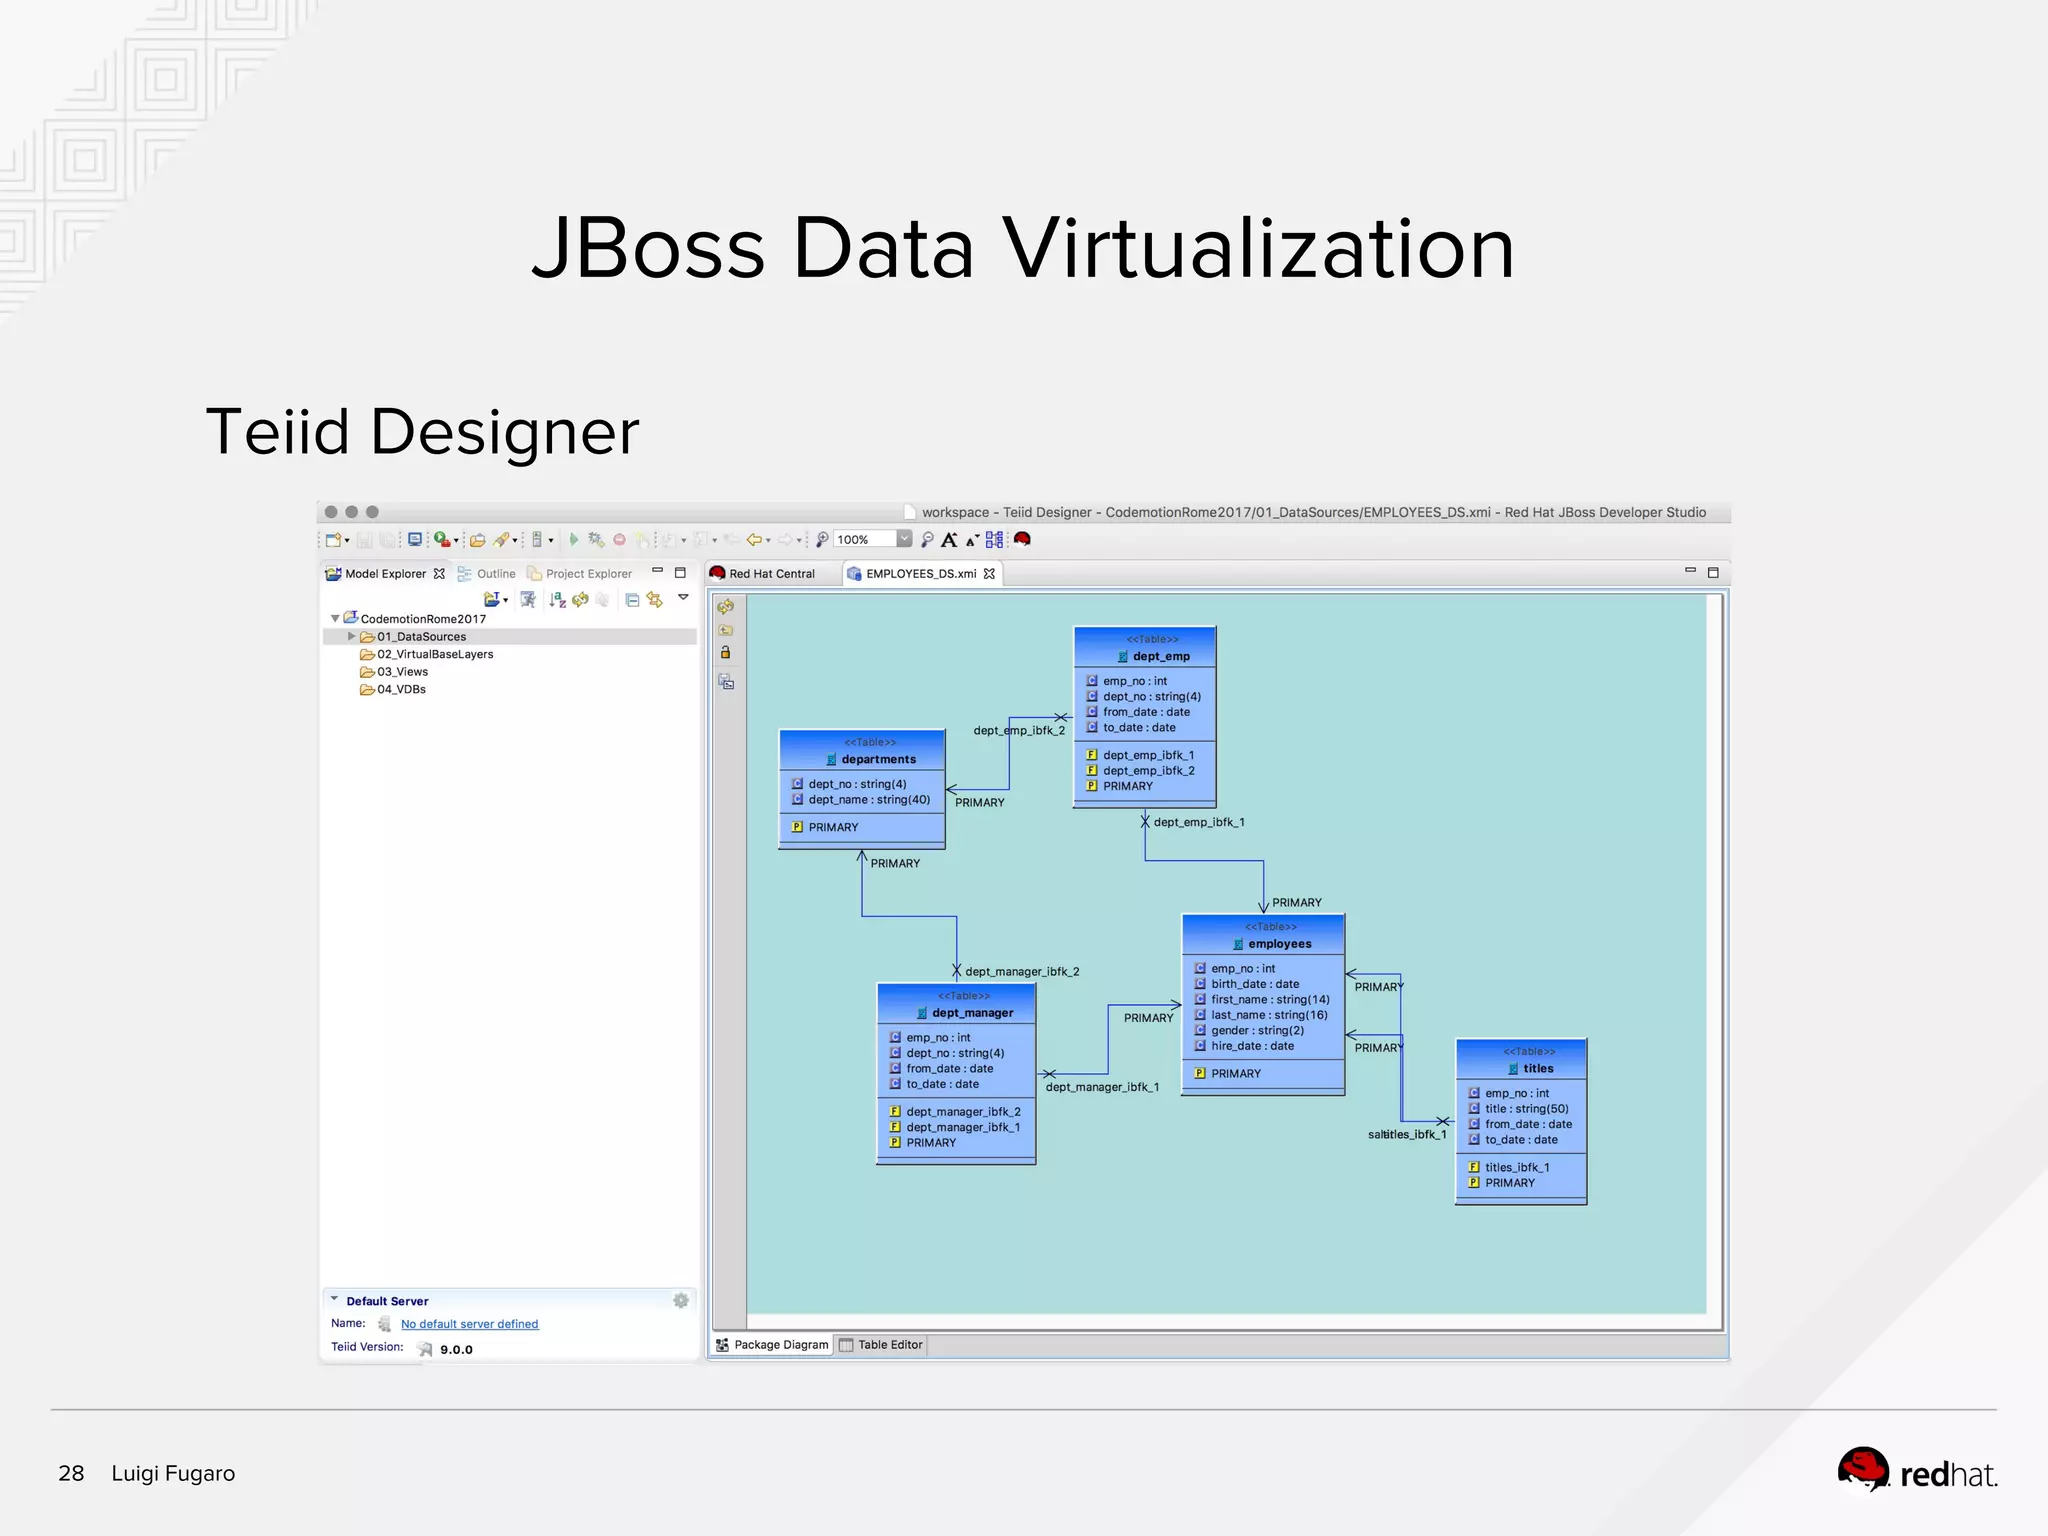
Task: Open the New wizard dropdown arrow
Action: pyautogui.click(x=347, y=541)
